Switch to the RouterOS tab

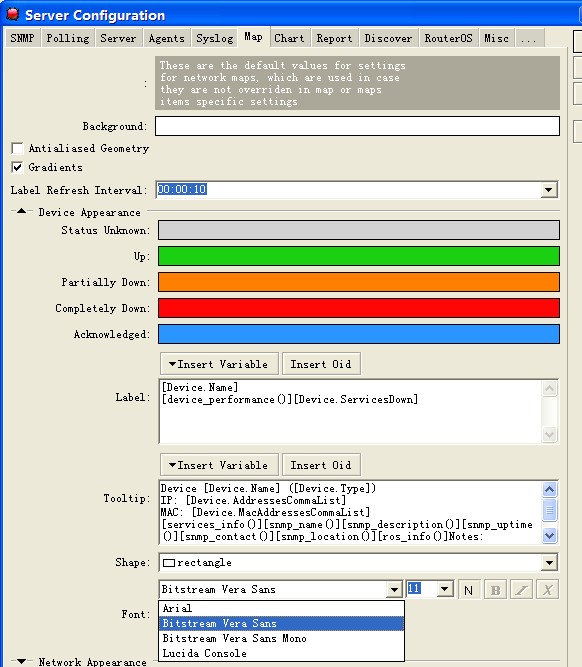click(448, 38)
